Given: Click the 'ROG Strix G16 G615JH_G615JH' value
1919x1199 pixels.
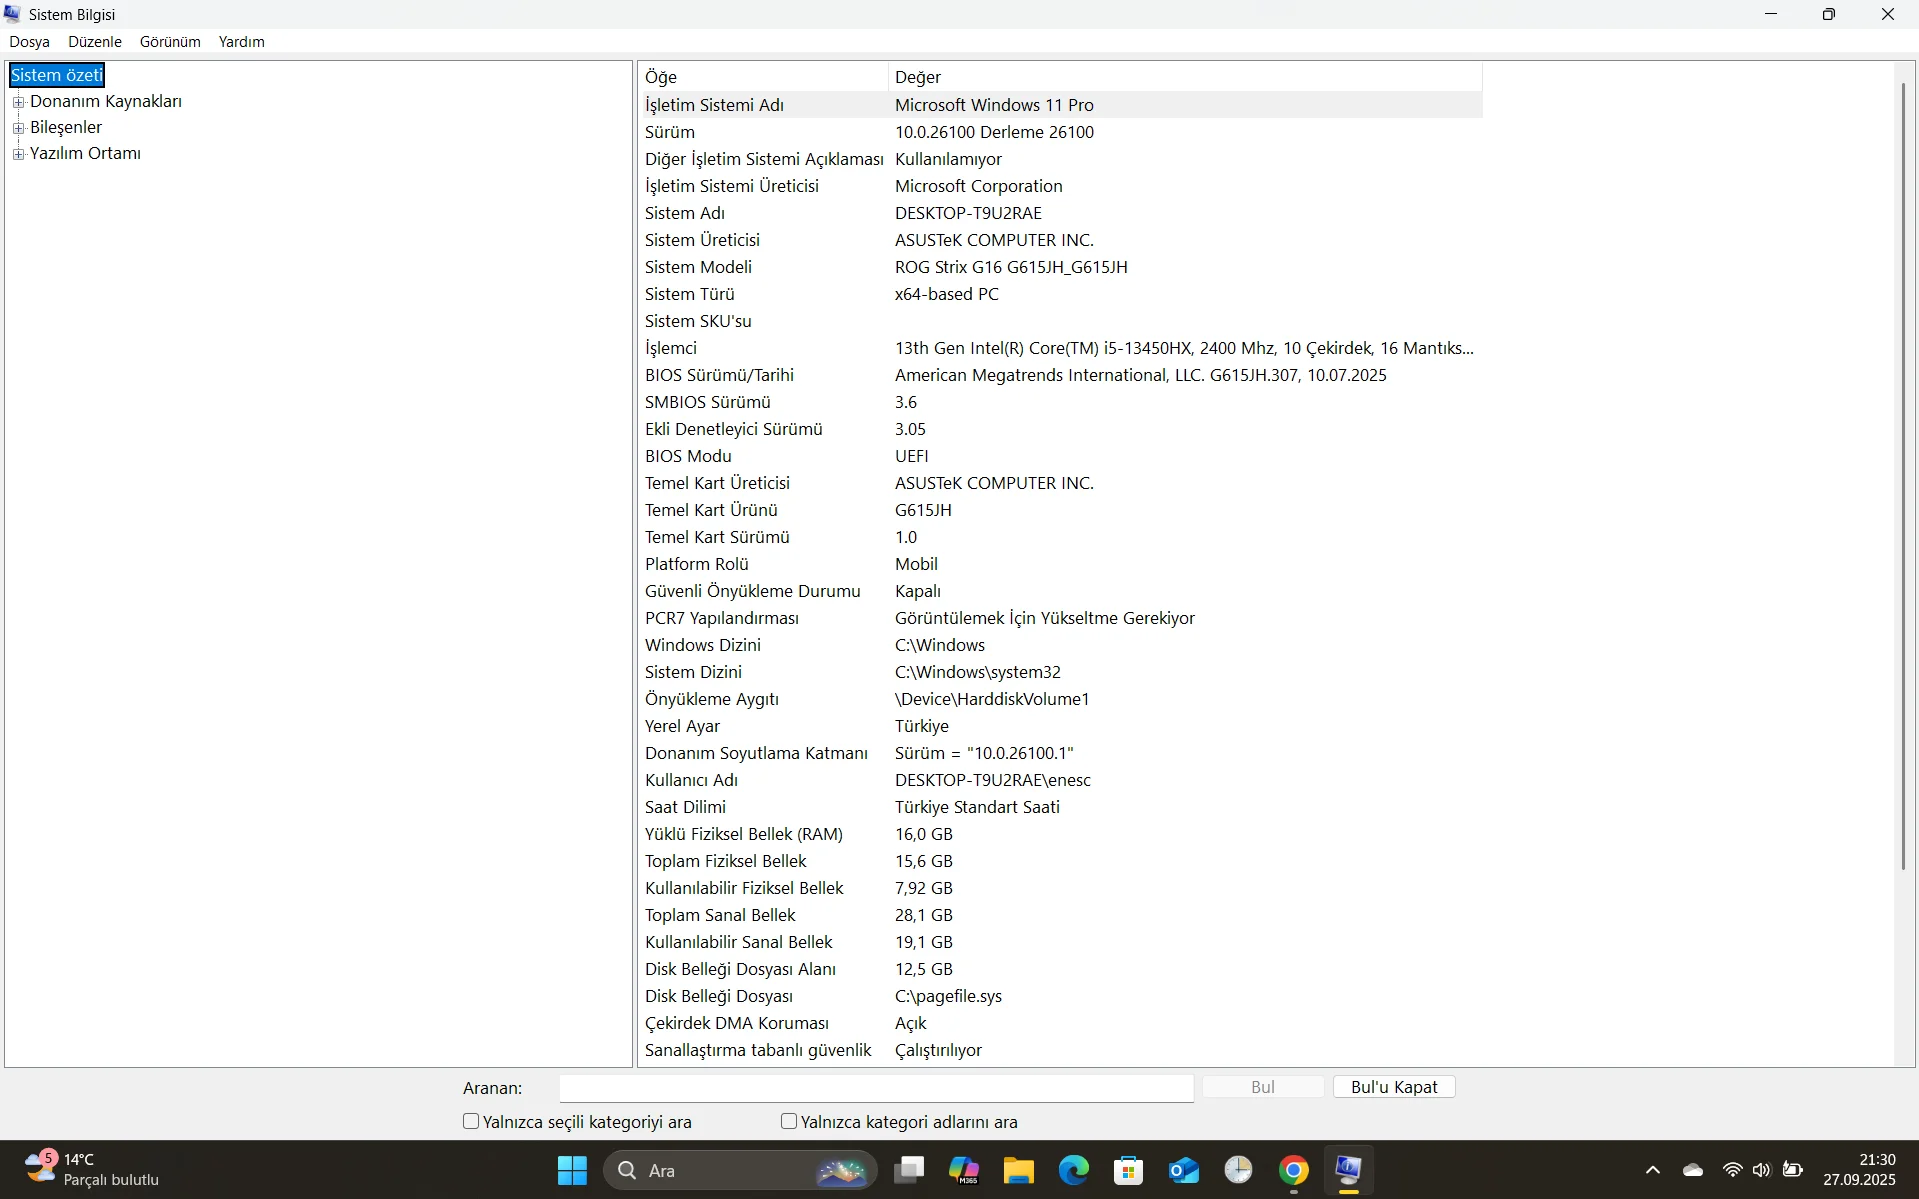Looking at the screenshot, I should (x=1011, y=267).
